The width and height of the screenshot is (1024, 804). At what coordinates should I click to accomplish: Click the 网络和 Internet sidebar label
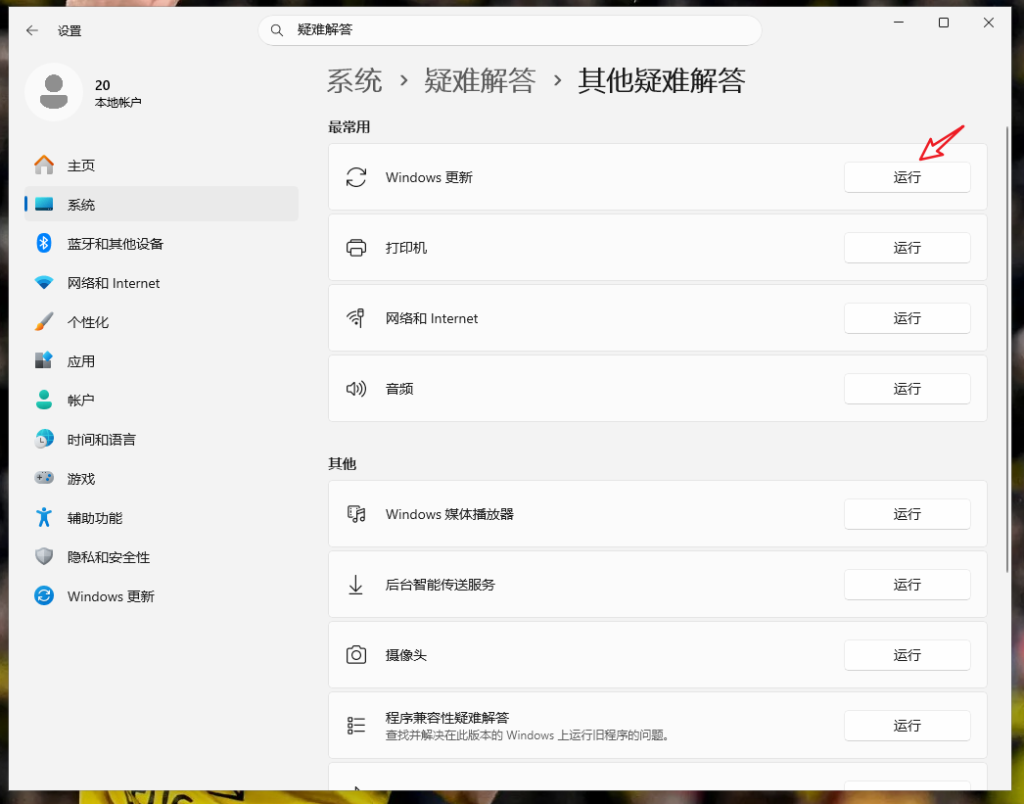(114, 283)
